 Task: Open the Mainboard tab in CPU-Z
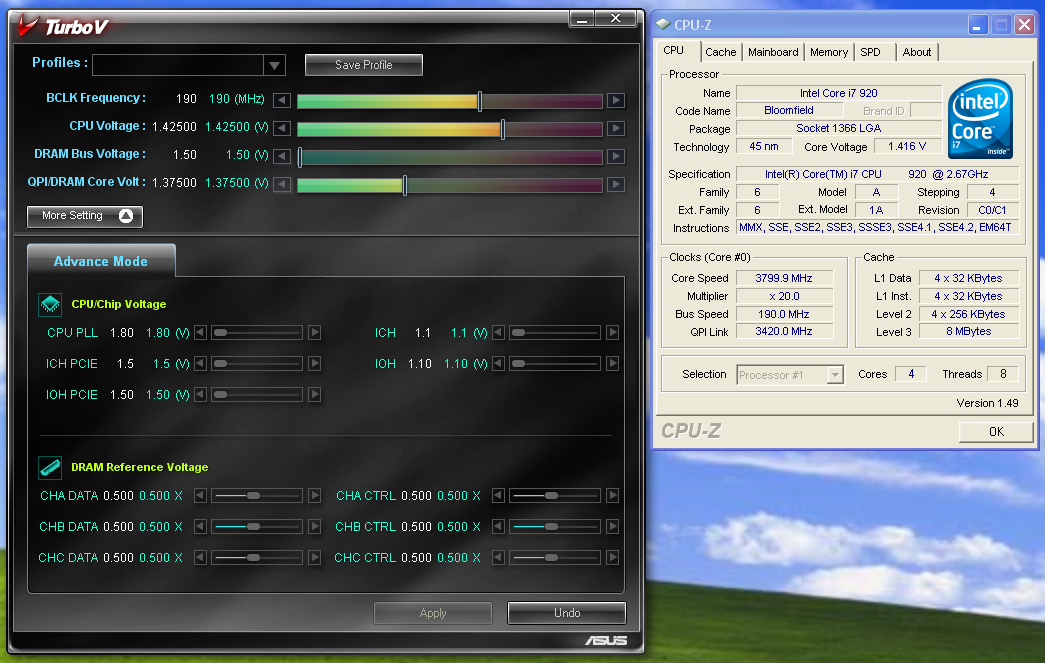(773, 52)
